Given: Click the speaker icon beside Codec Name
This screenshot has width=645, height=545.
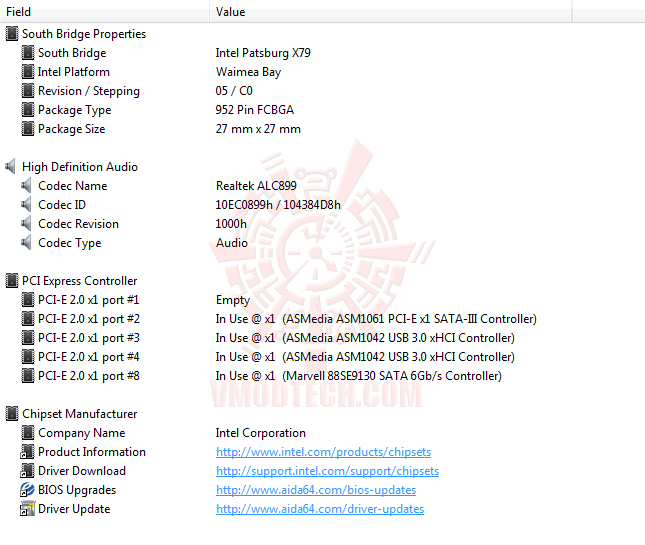Looking at the screenshot, I should [x=26, y=186].
